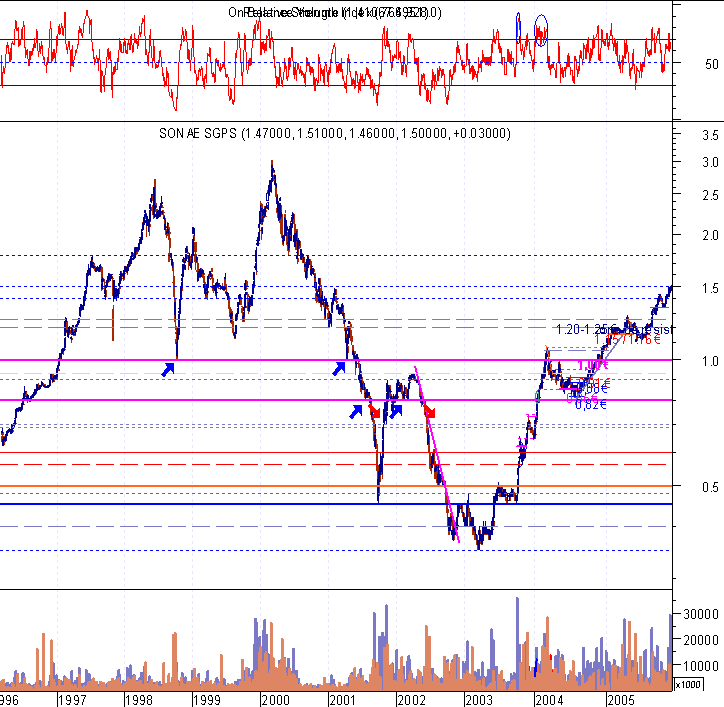Select the large blue ellipse on RSI panel
The image size is (724, 707).
pyautogui.click(x=541, y=30)
